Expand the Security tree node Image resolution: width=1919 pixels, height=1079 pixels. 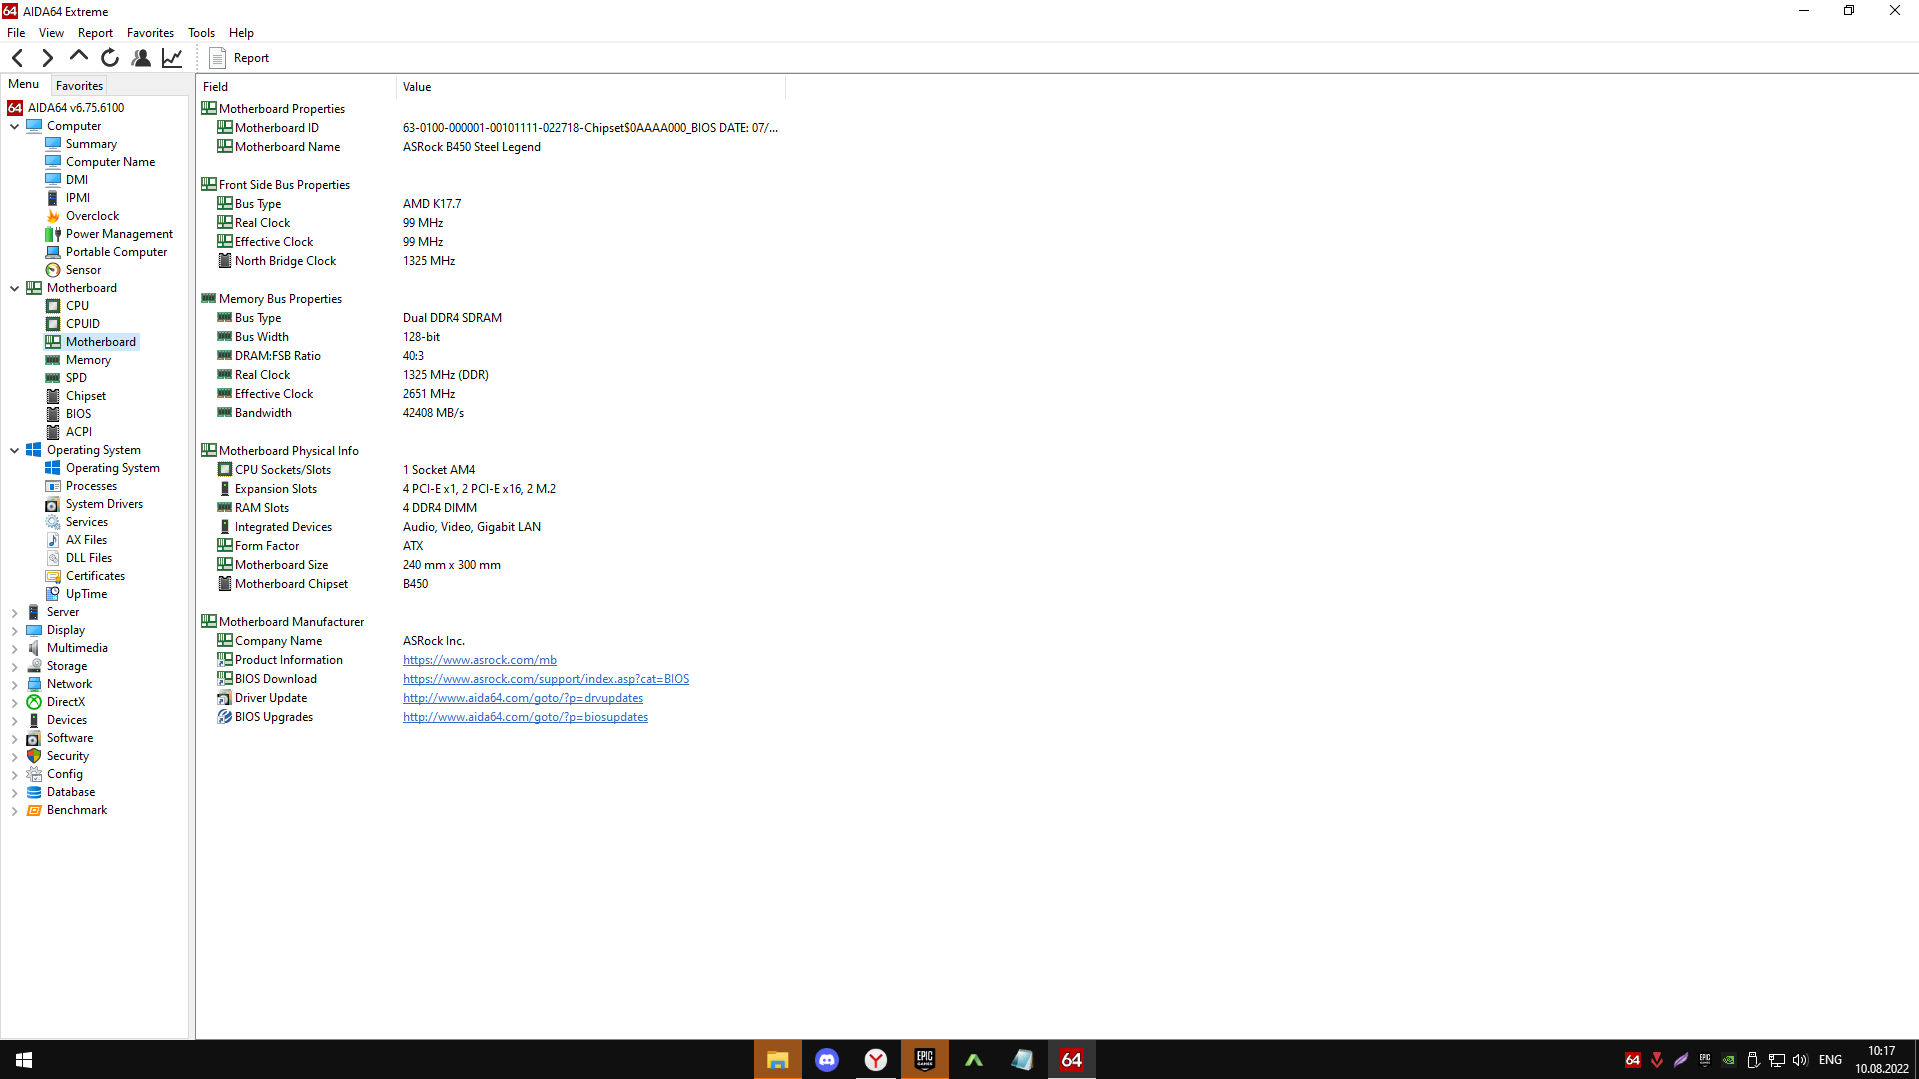(x=15, y=756)
